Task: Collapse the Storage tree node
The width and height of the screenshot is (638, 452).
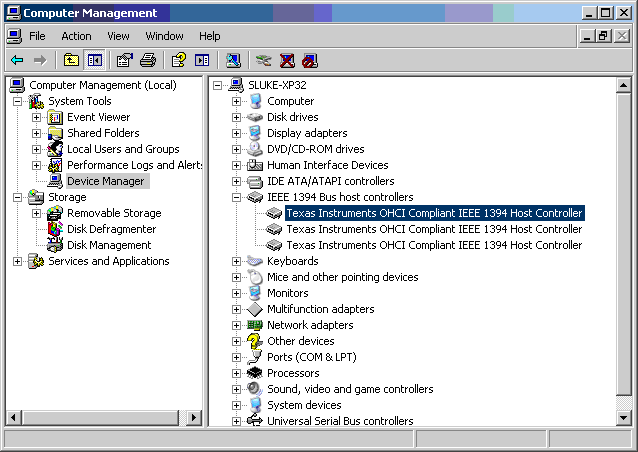Action: tap(18, 197)
